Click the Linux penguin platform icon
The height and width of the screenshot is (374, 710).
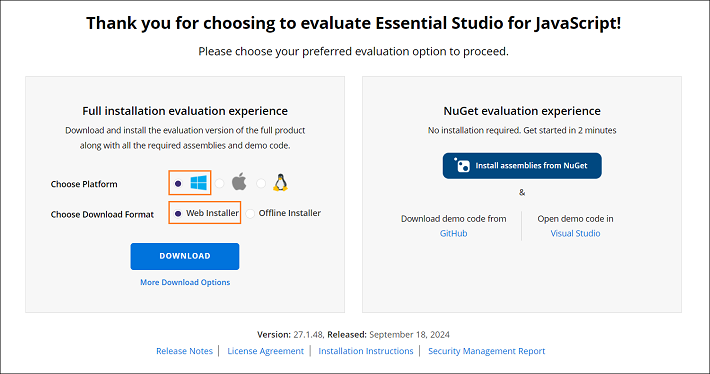point(280,182)
